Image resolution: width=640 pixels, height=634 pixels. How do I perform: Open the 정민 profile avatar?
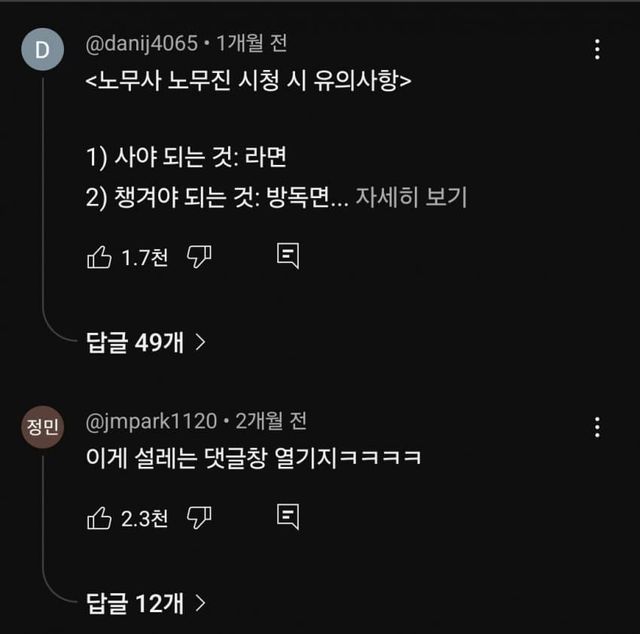coord(42,427)
